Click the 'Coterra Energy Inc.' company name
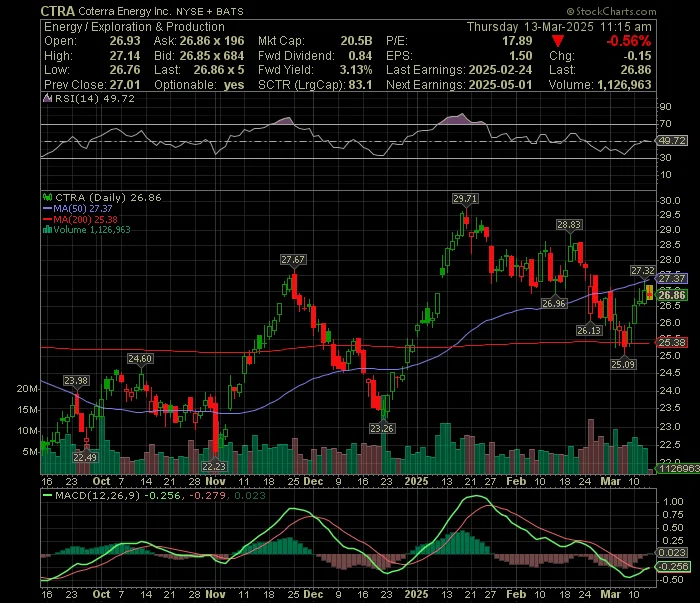Screen dimensions: 700x603 pyautogui.click(x=125, y=12)
